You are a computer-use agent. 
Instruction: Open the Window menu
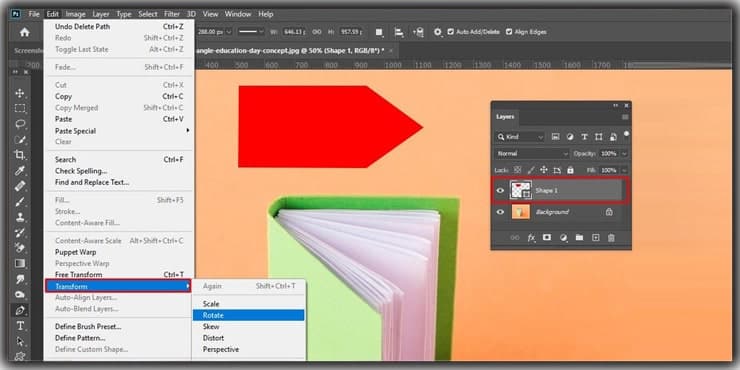[238, 14]
